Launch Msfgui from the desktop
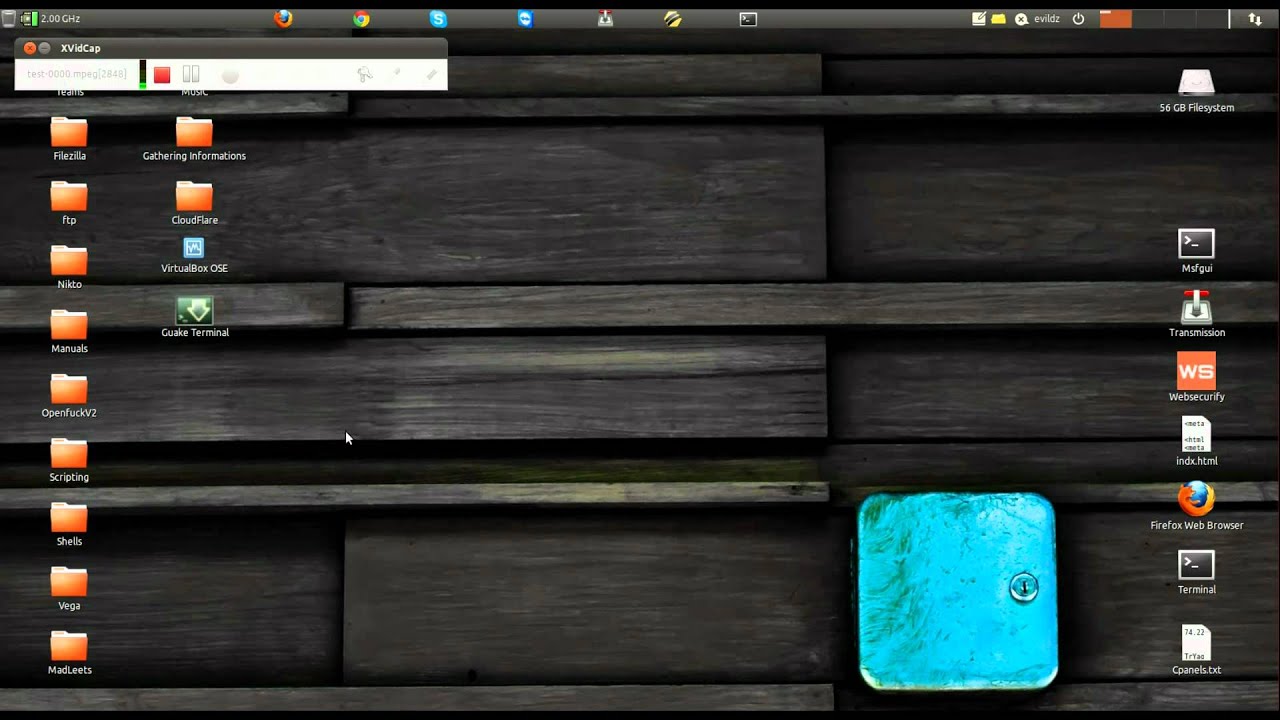This screenshot has height=720, width=1280. tap(1197, 251)
